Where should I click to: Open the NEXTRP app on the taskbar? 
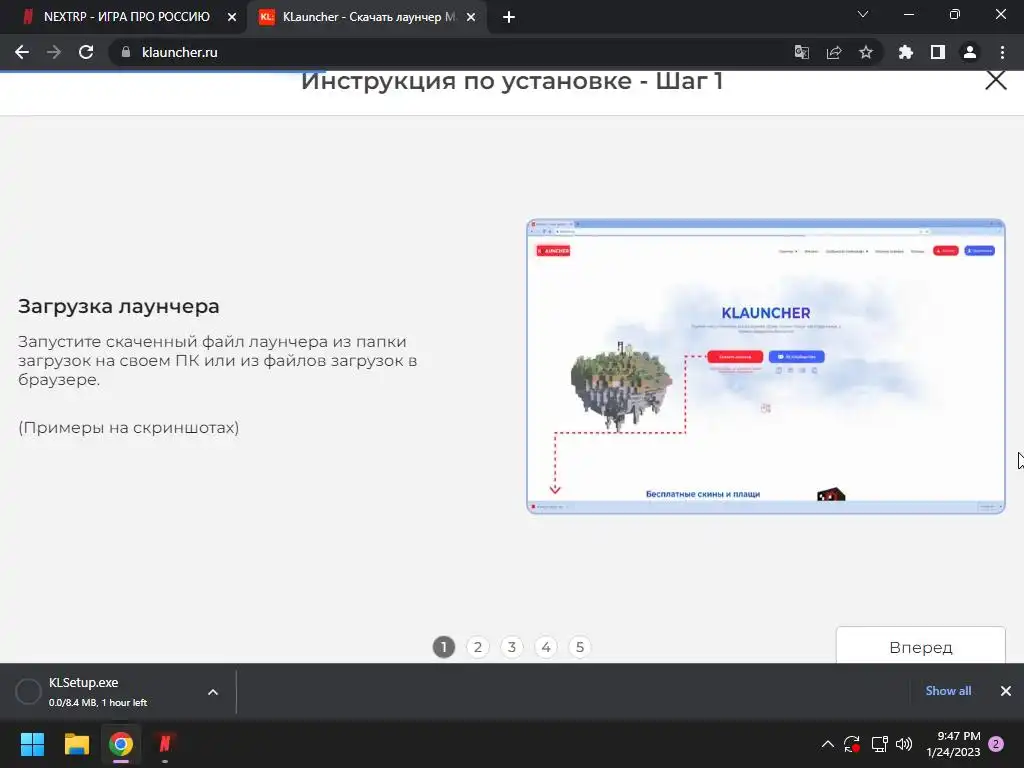(165, 744)
